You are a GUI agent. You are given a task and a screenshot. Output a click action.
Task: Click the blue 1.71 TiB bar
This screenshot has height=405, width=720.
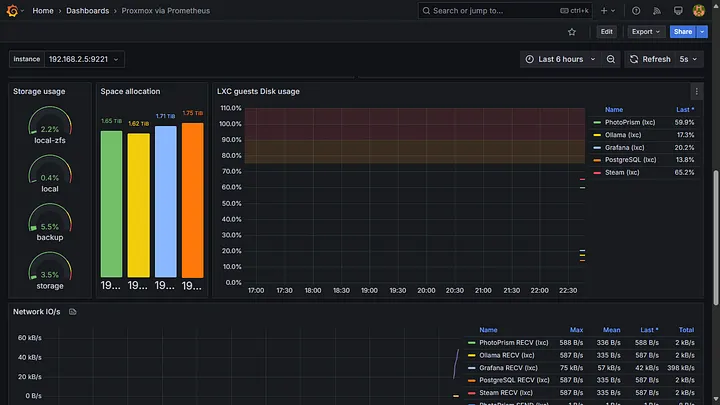pyautogui.click(x=166, y=202)
